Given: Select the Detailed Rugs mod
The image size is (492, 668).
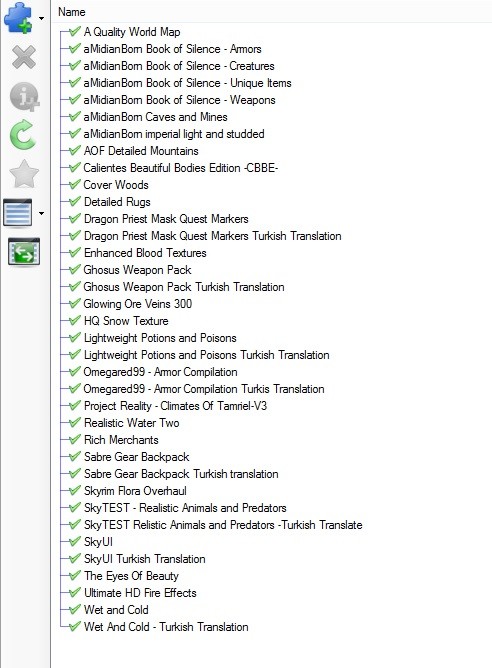Looking at the screenshot, I should (117, 202).
